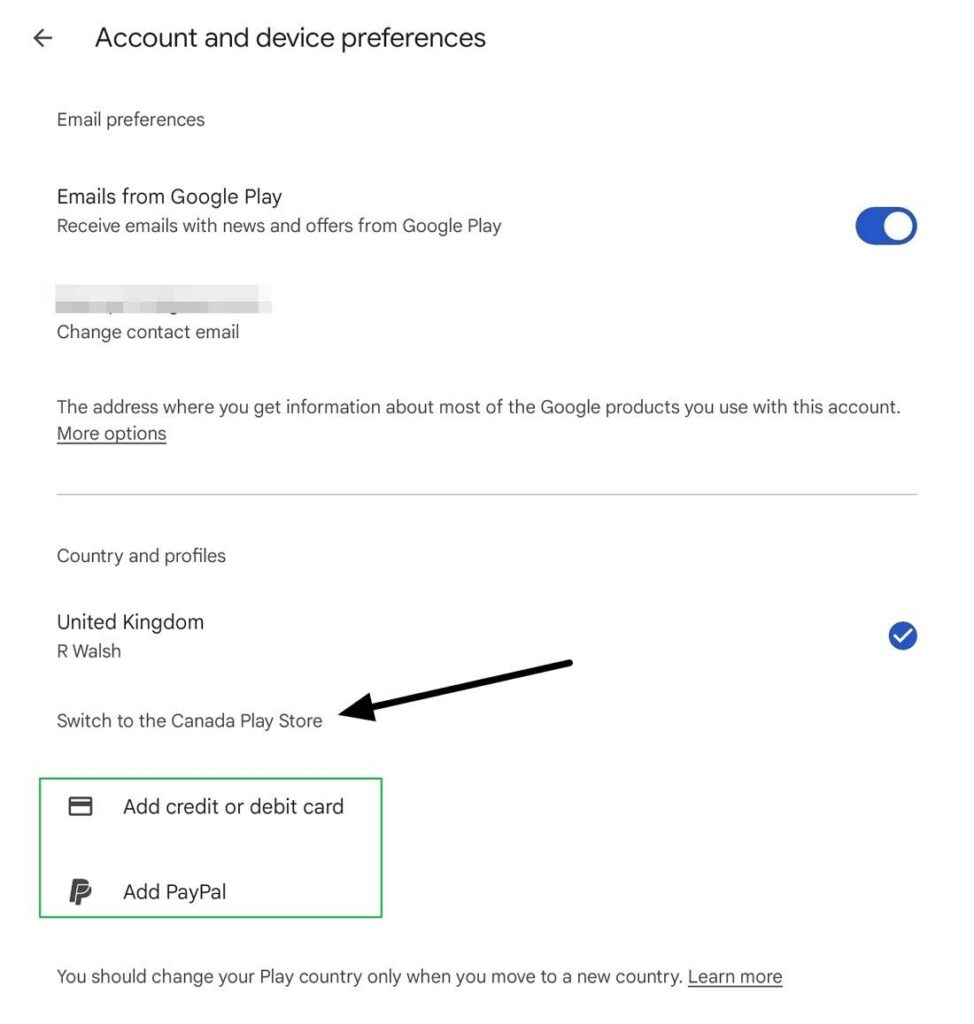The image size is (974, 1024).
Task: Click the R Walsh profile name
Action: point(89,651)
